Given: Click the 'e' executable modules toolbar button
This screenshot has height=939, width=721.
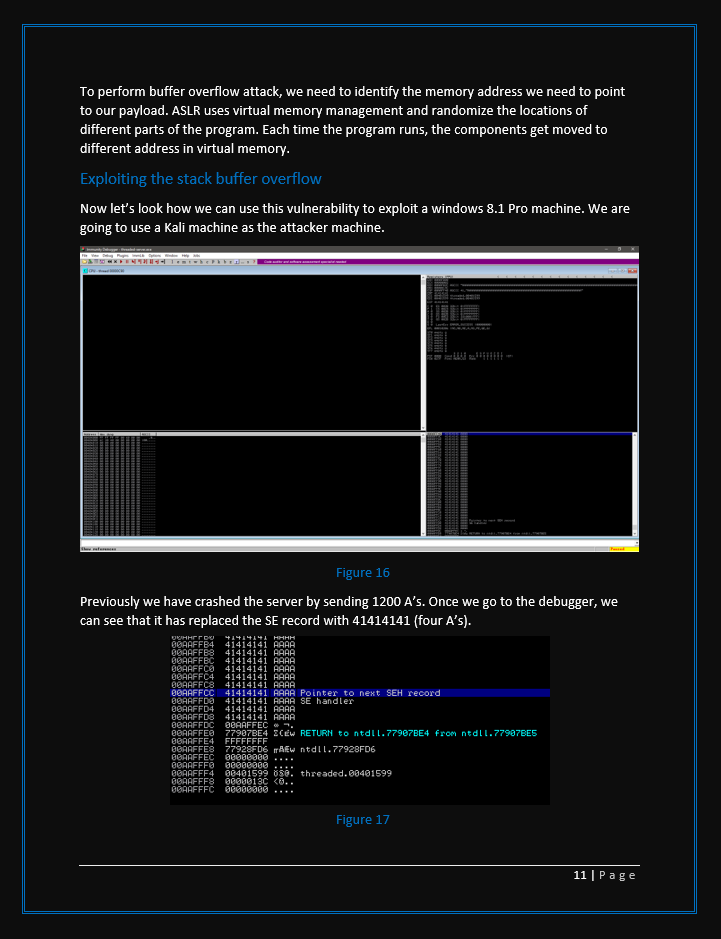Looking at the screenshot, I should click(x=178, y=262).
